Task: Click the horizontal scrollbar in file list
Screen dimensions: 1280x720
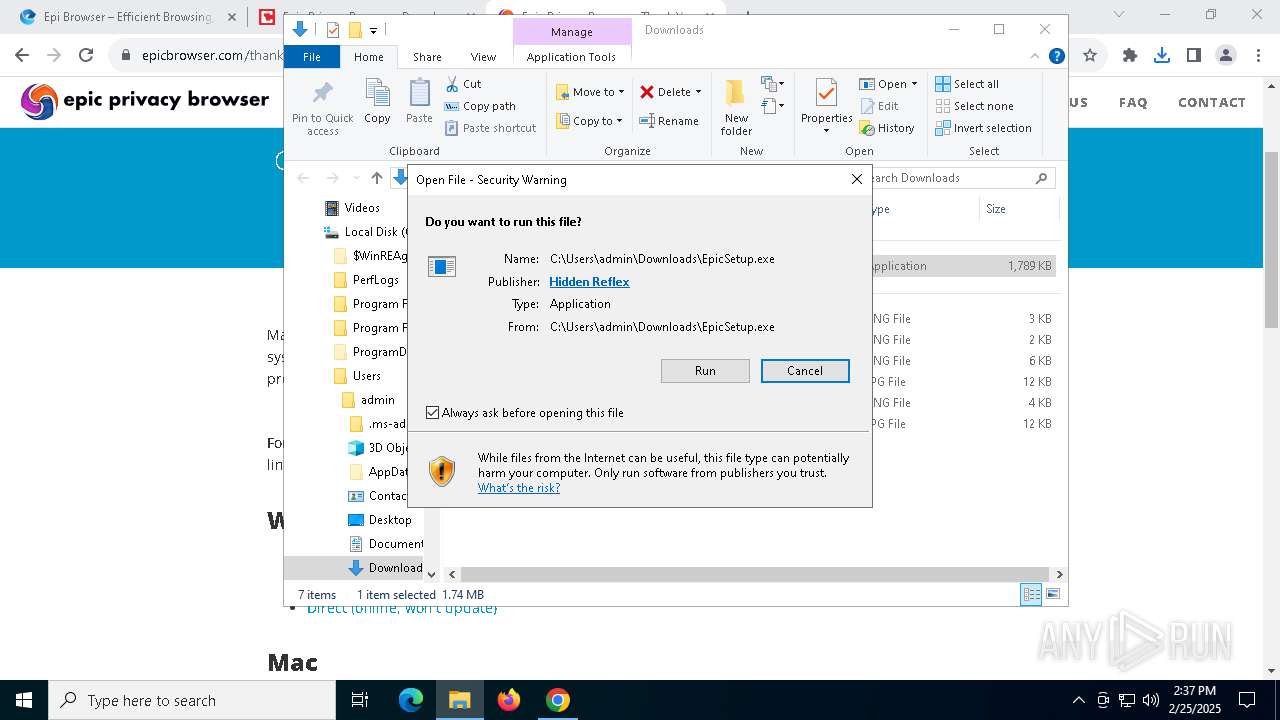Action: 754,574
